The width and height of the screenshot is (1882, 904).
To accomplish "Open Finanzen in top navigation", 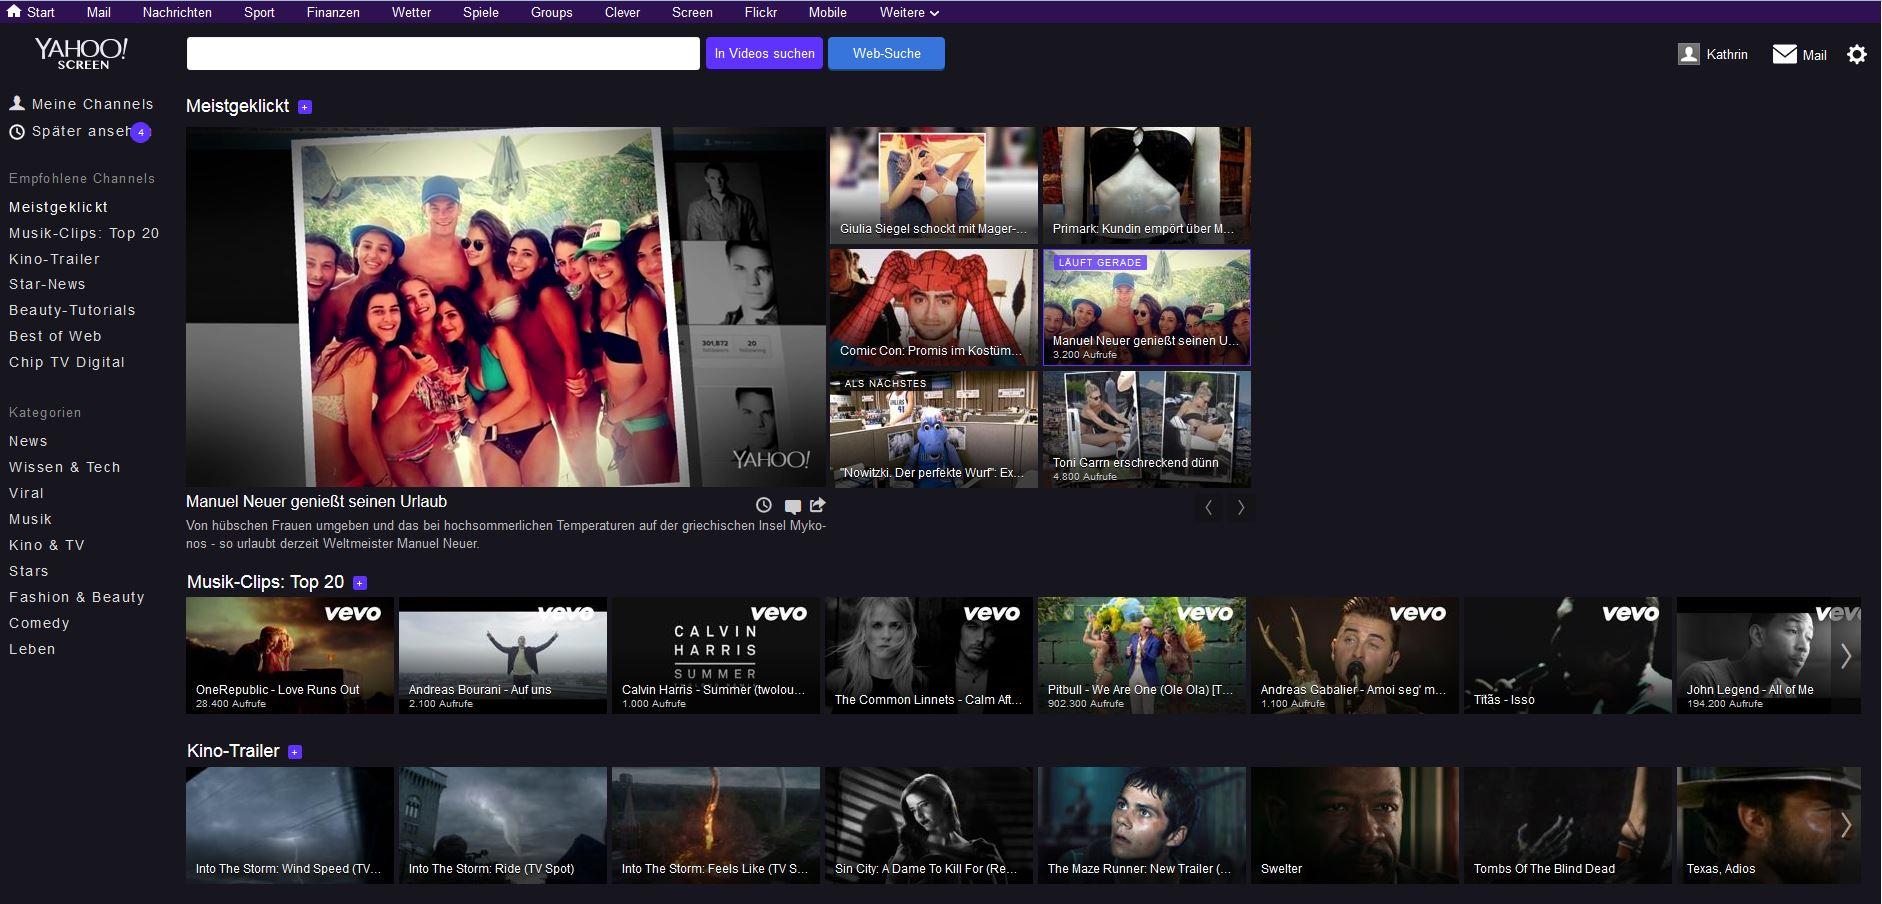I will click(x=333, y=12).
